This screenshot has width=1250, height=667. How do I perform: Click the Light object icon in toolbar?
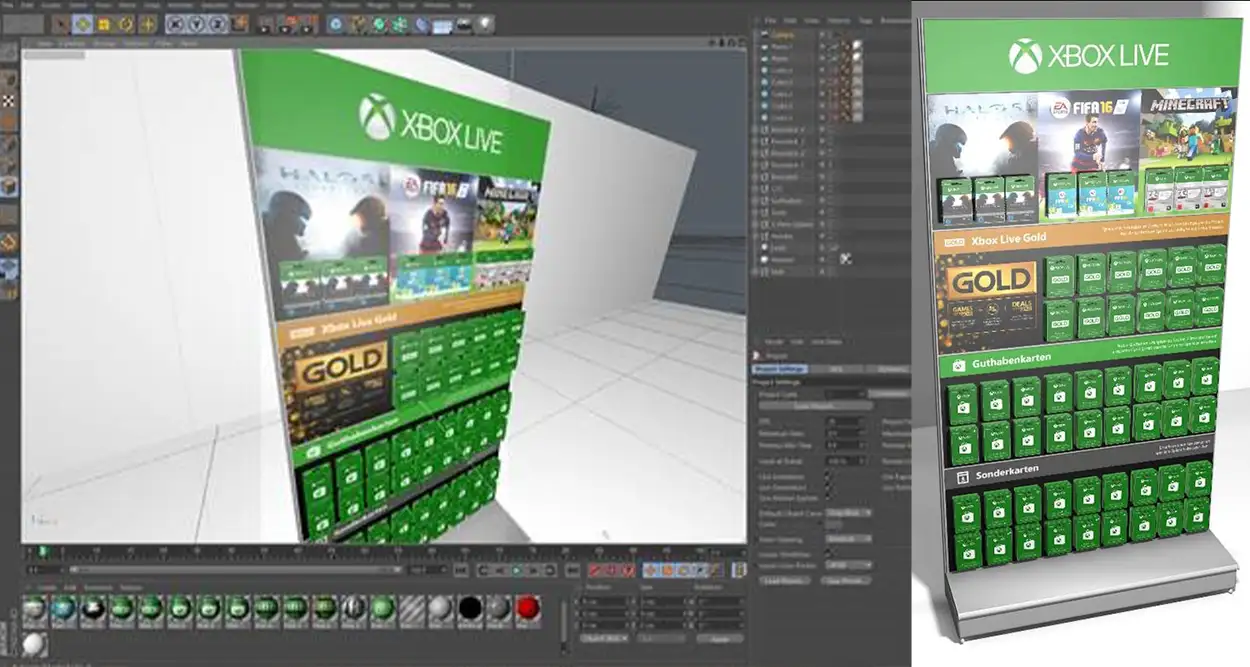pyautogui.click(x=484, y=23)
